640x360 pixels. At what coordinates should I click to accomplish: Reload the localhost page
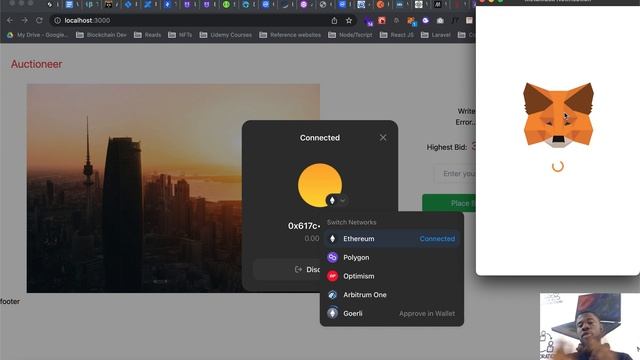pyautogui.click(x=39, y=20)
